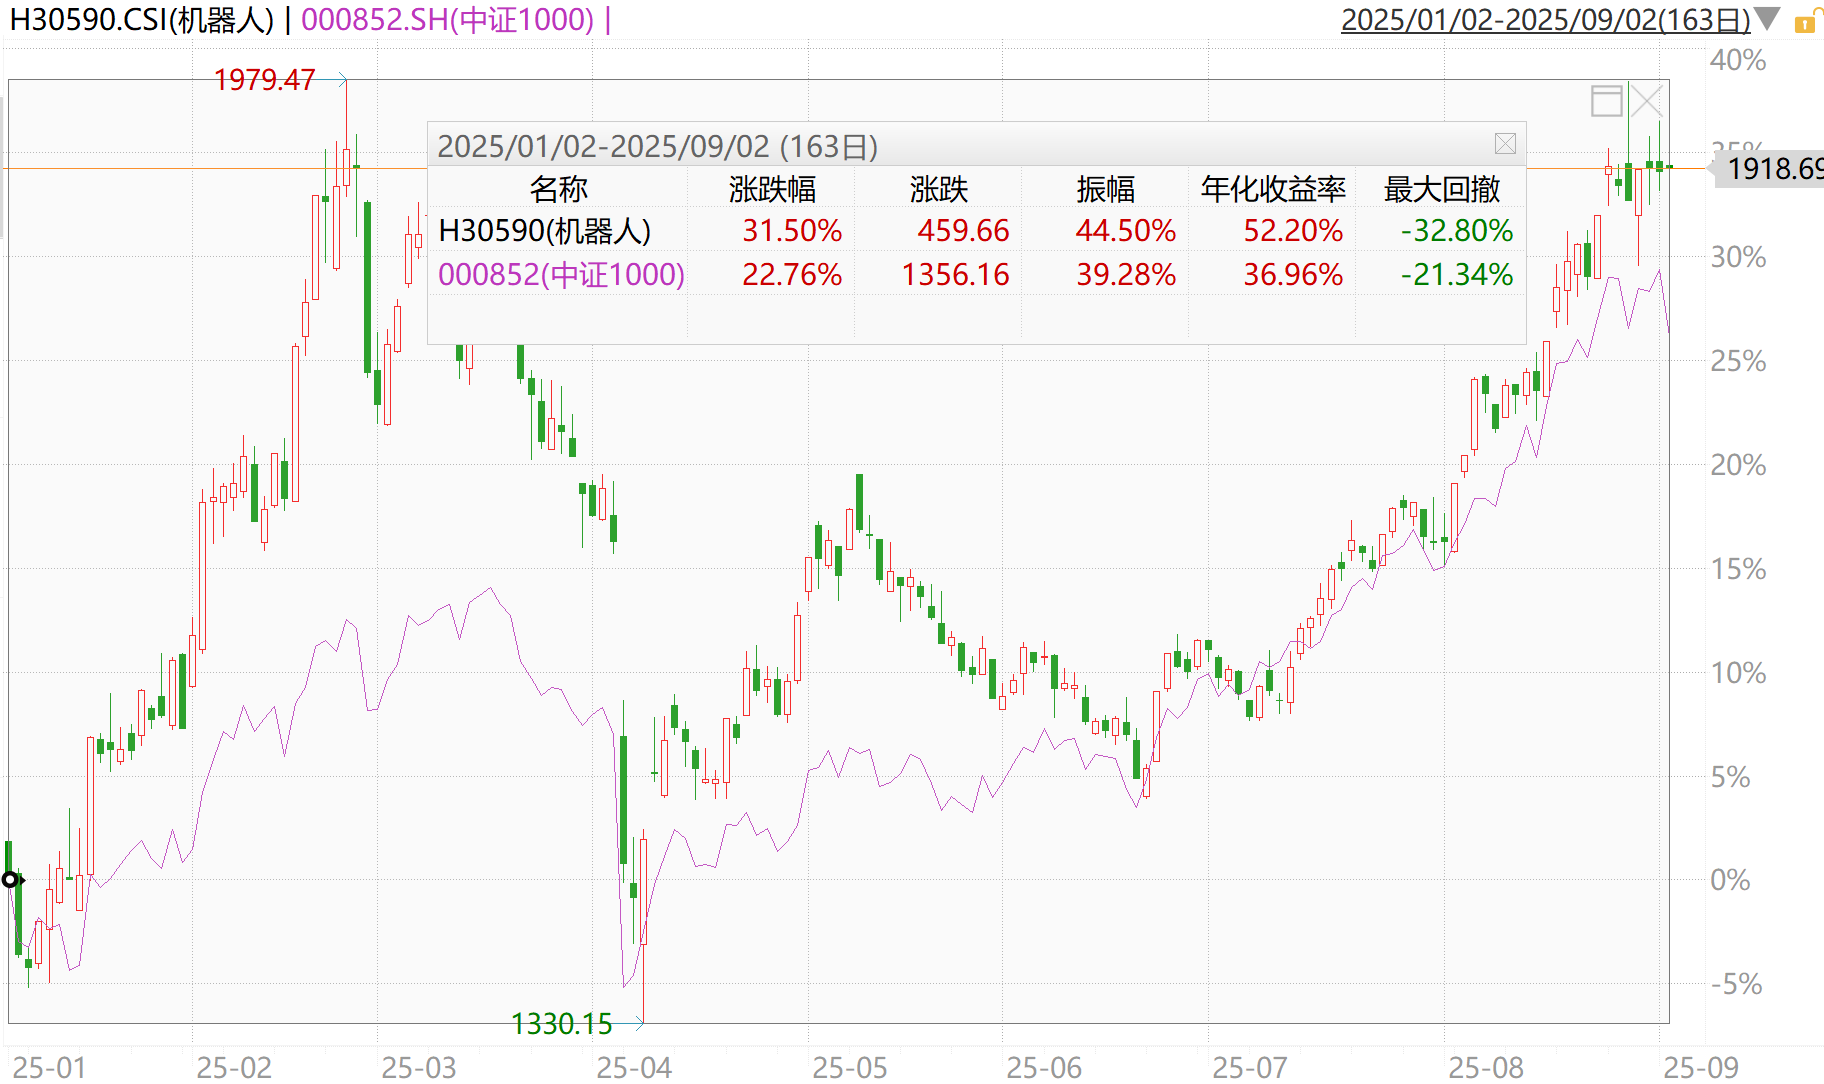Click the 涨跌幅 column header
The width and height of the screenshot is (1824, 1084).
pos(772,189)
